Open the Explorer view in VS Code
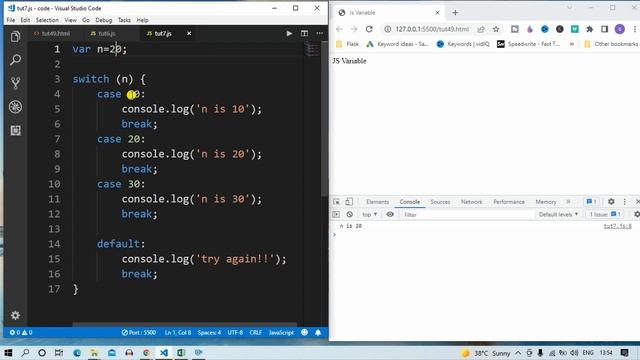Screen dimensions: 640x360 coord(16,37)
